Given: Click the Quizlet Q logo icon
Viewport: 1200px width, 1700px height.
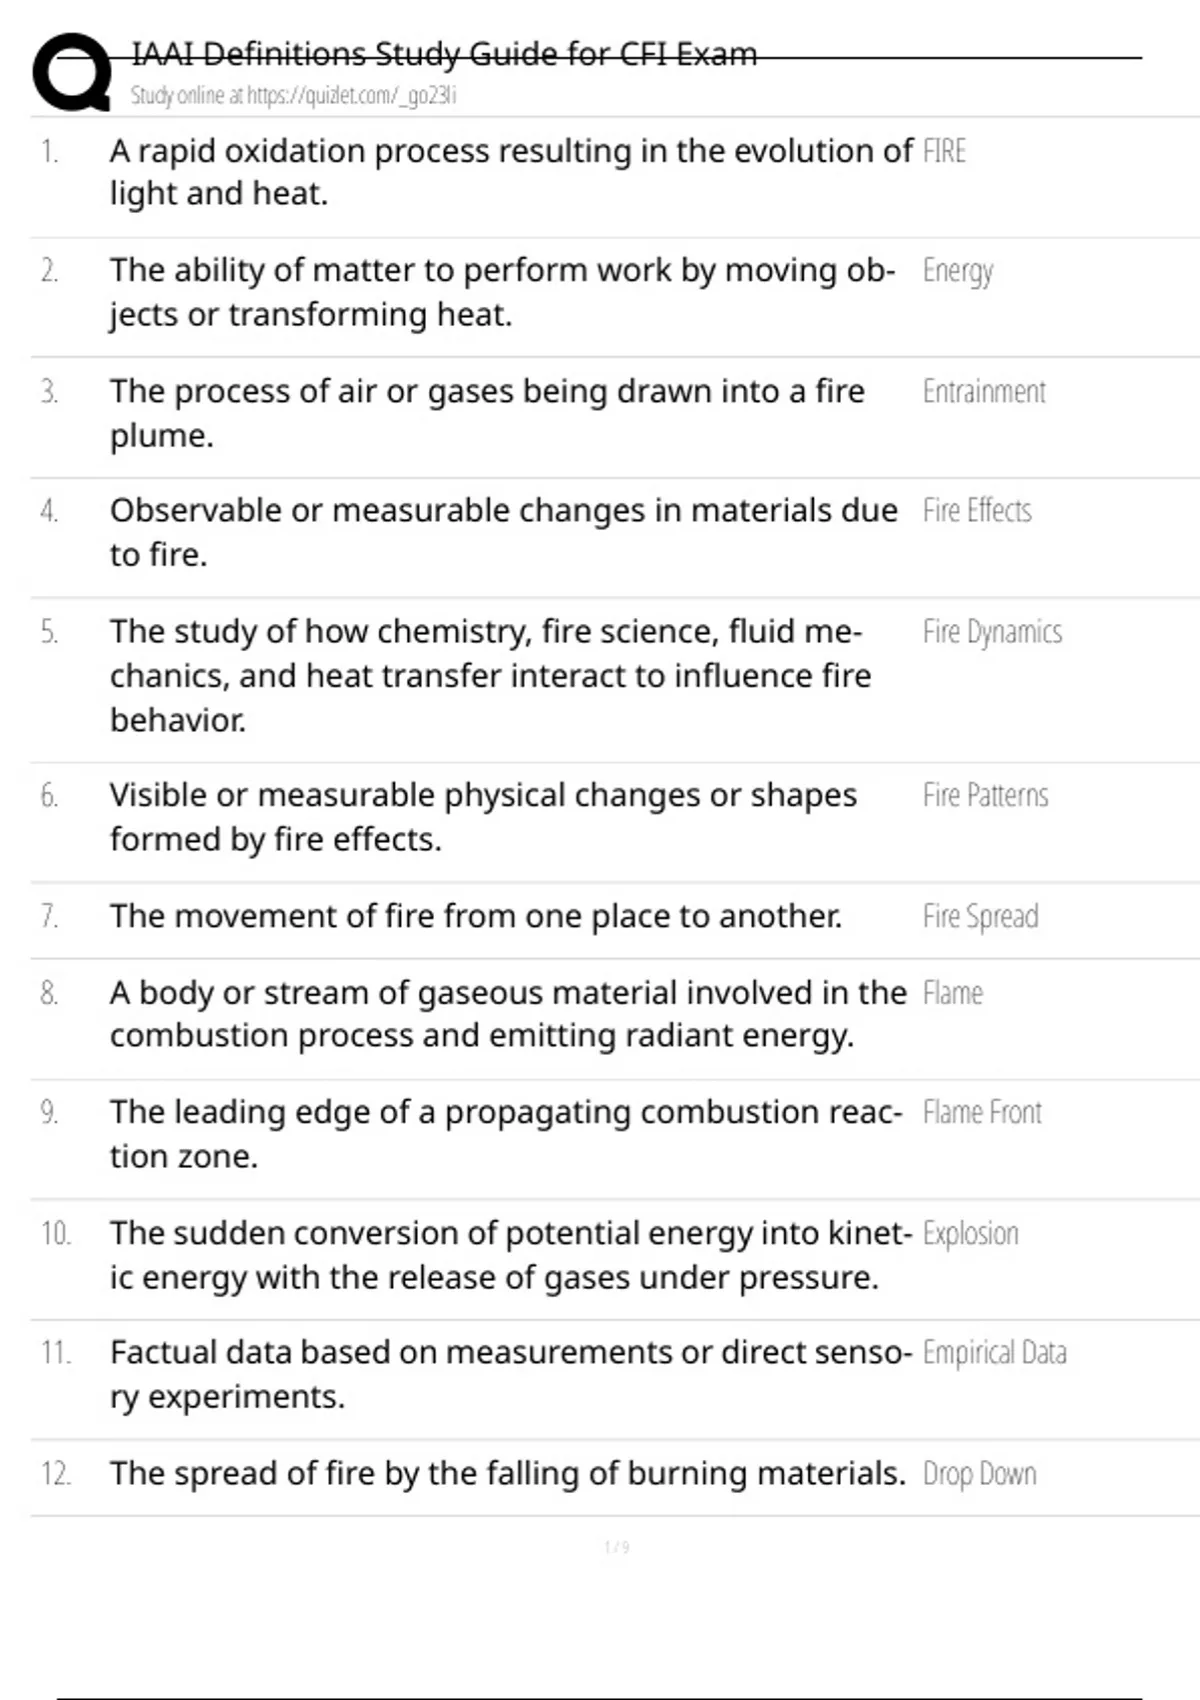Looking at the screenshot, I should coord(72,72).
